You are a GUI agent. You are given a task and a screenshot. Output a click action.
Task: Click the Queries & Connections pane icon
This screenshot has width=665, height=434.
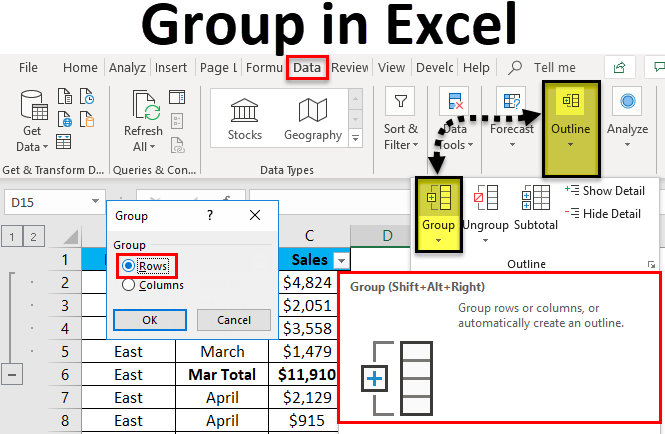pyautogui.click(x=177, y=97)
